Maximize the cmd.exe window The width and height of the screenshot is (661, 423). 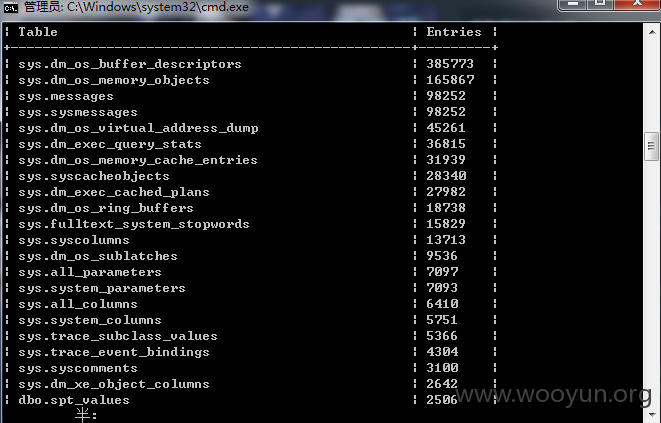(x=600, y=4)
